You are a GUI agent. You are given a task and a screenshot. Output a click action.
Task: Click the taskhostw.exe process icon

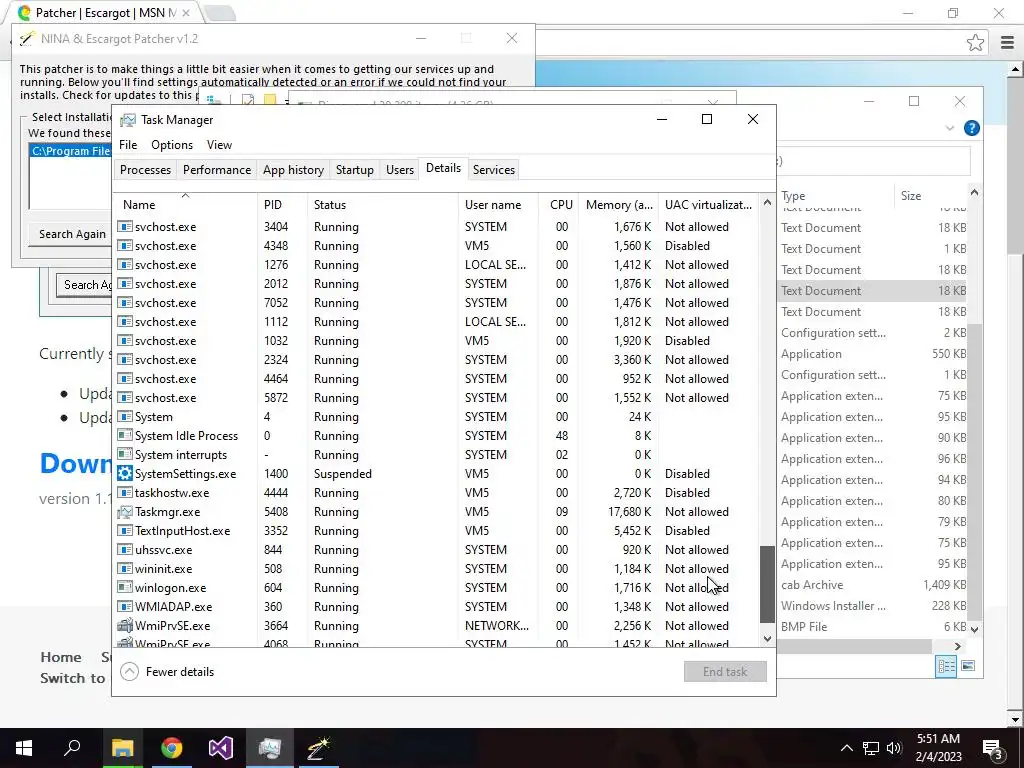(x=125, y=493)
